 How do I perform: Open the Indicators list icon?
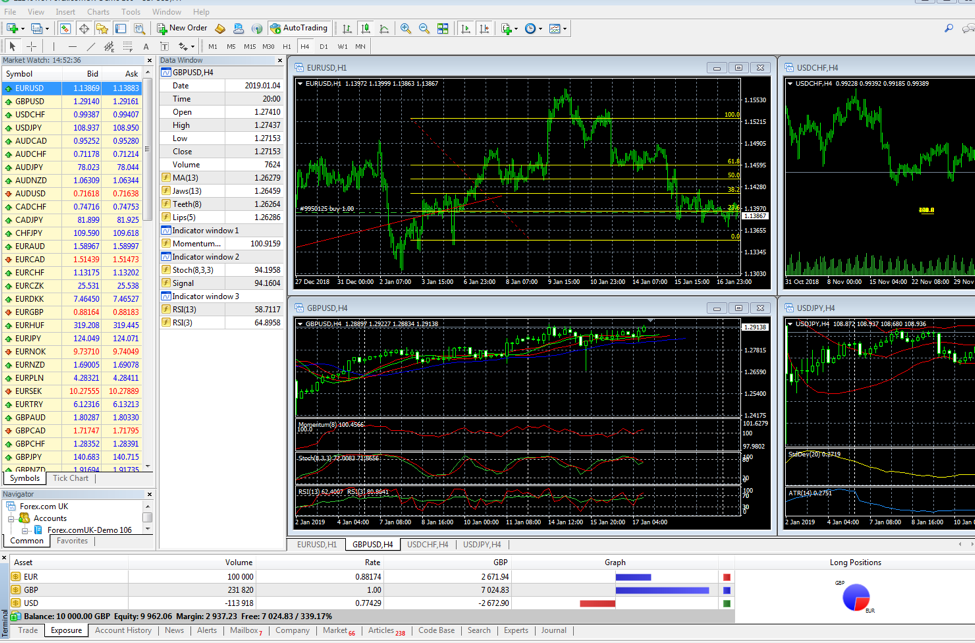[506, 28]
